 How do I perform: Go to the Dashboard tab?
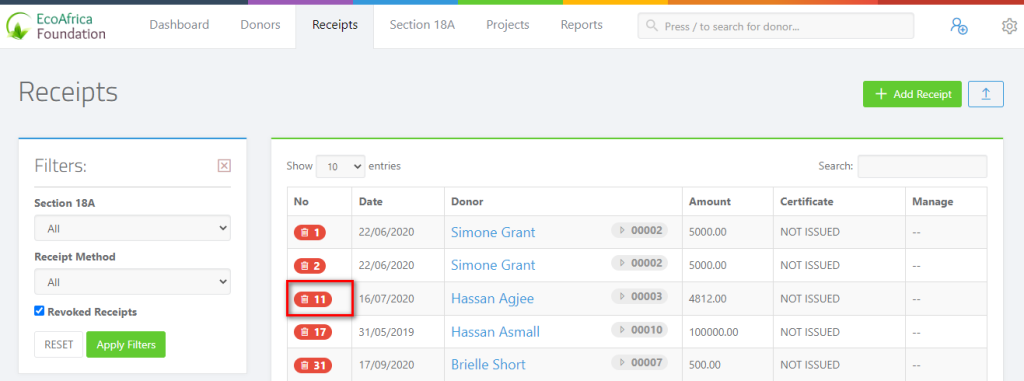[179, 25]
